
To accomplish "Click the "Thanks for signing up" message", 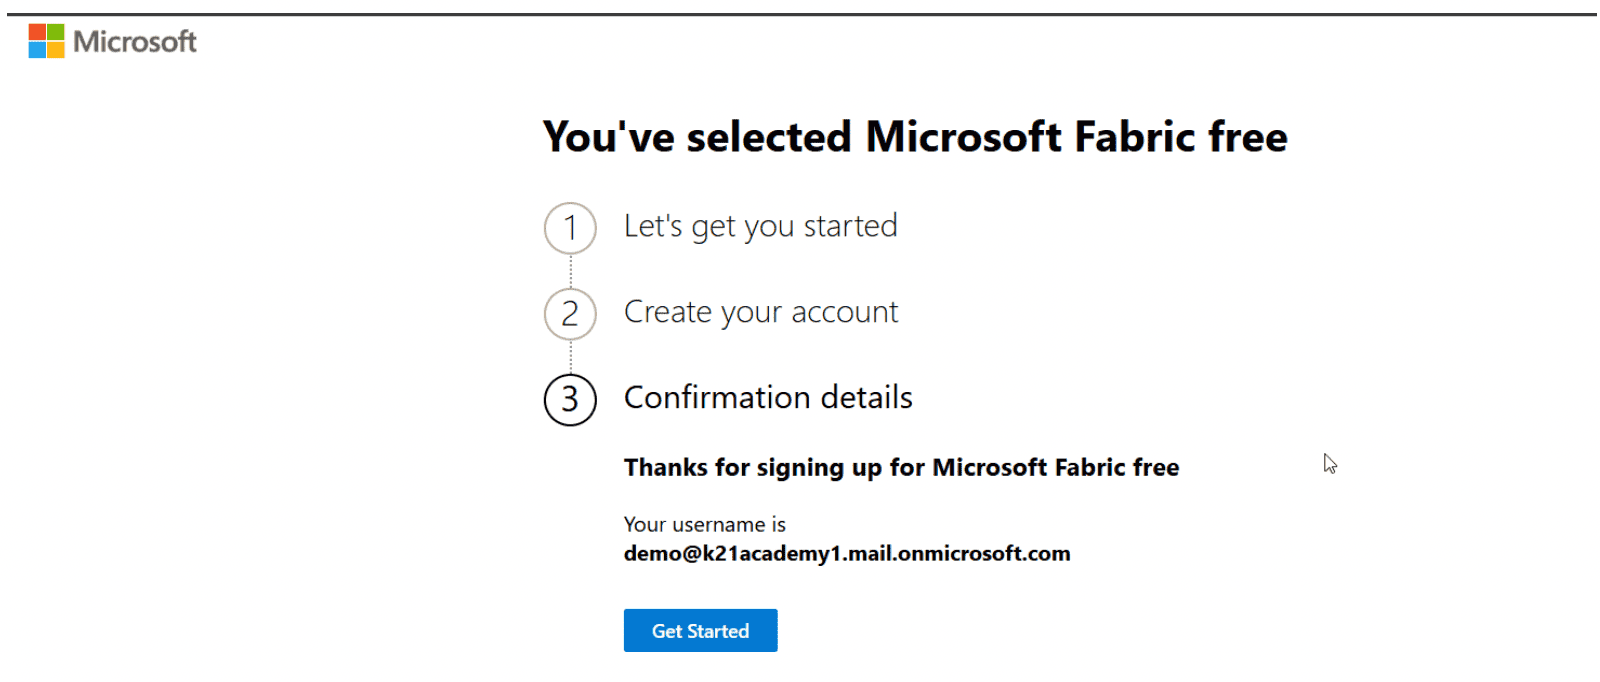I will [x=900, y=467].
